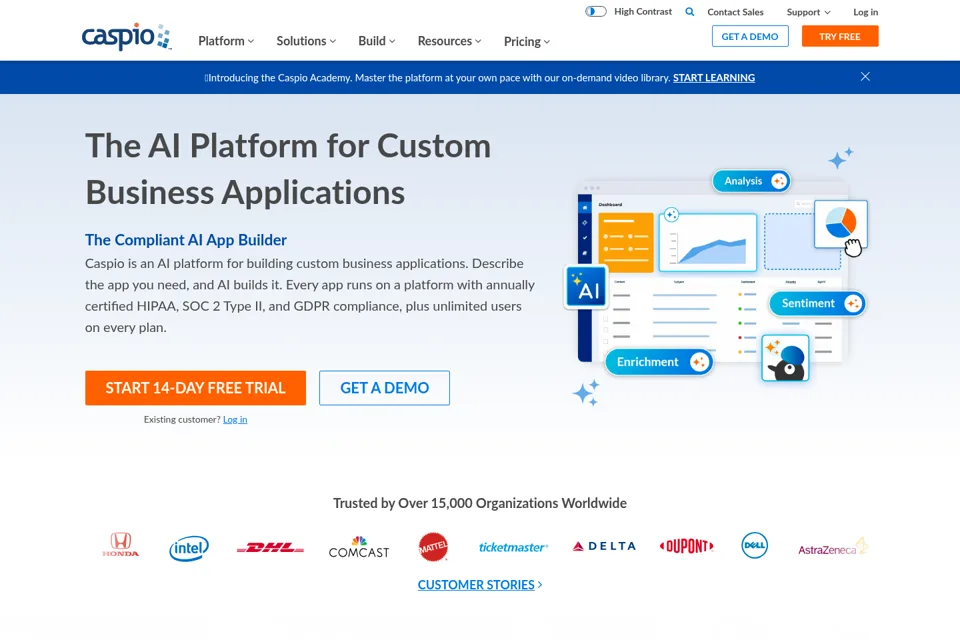Click the TRY FREE button
Viewport: 960px width, 640px height.
tap(840, 36)
